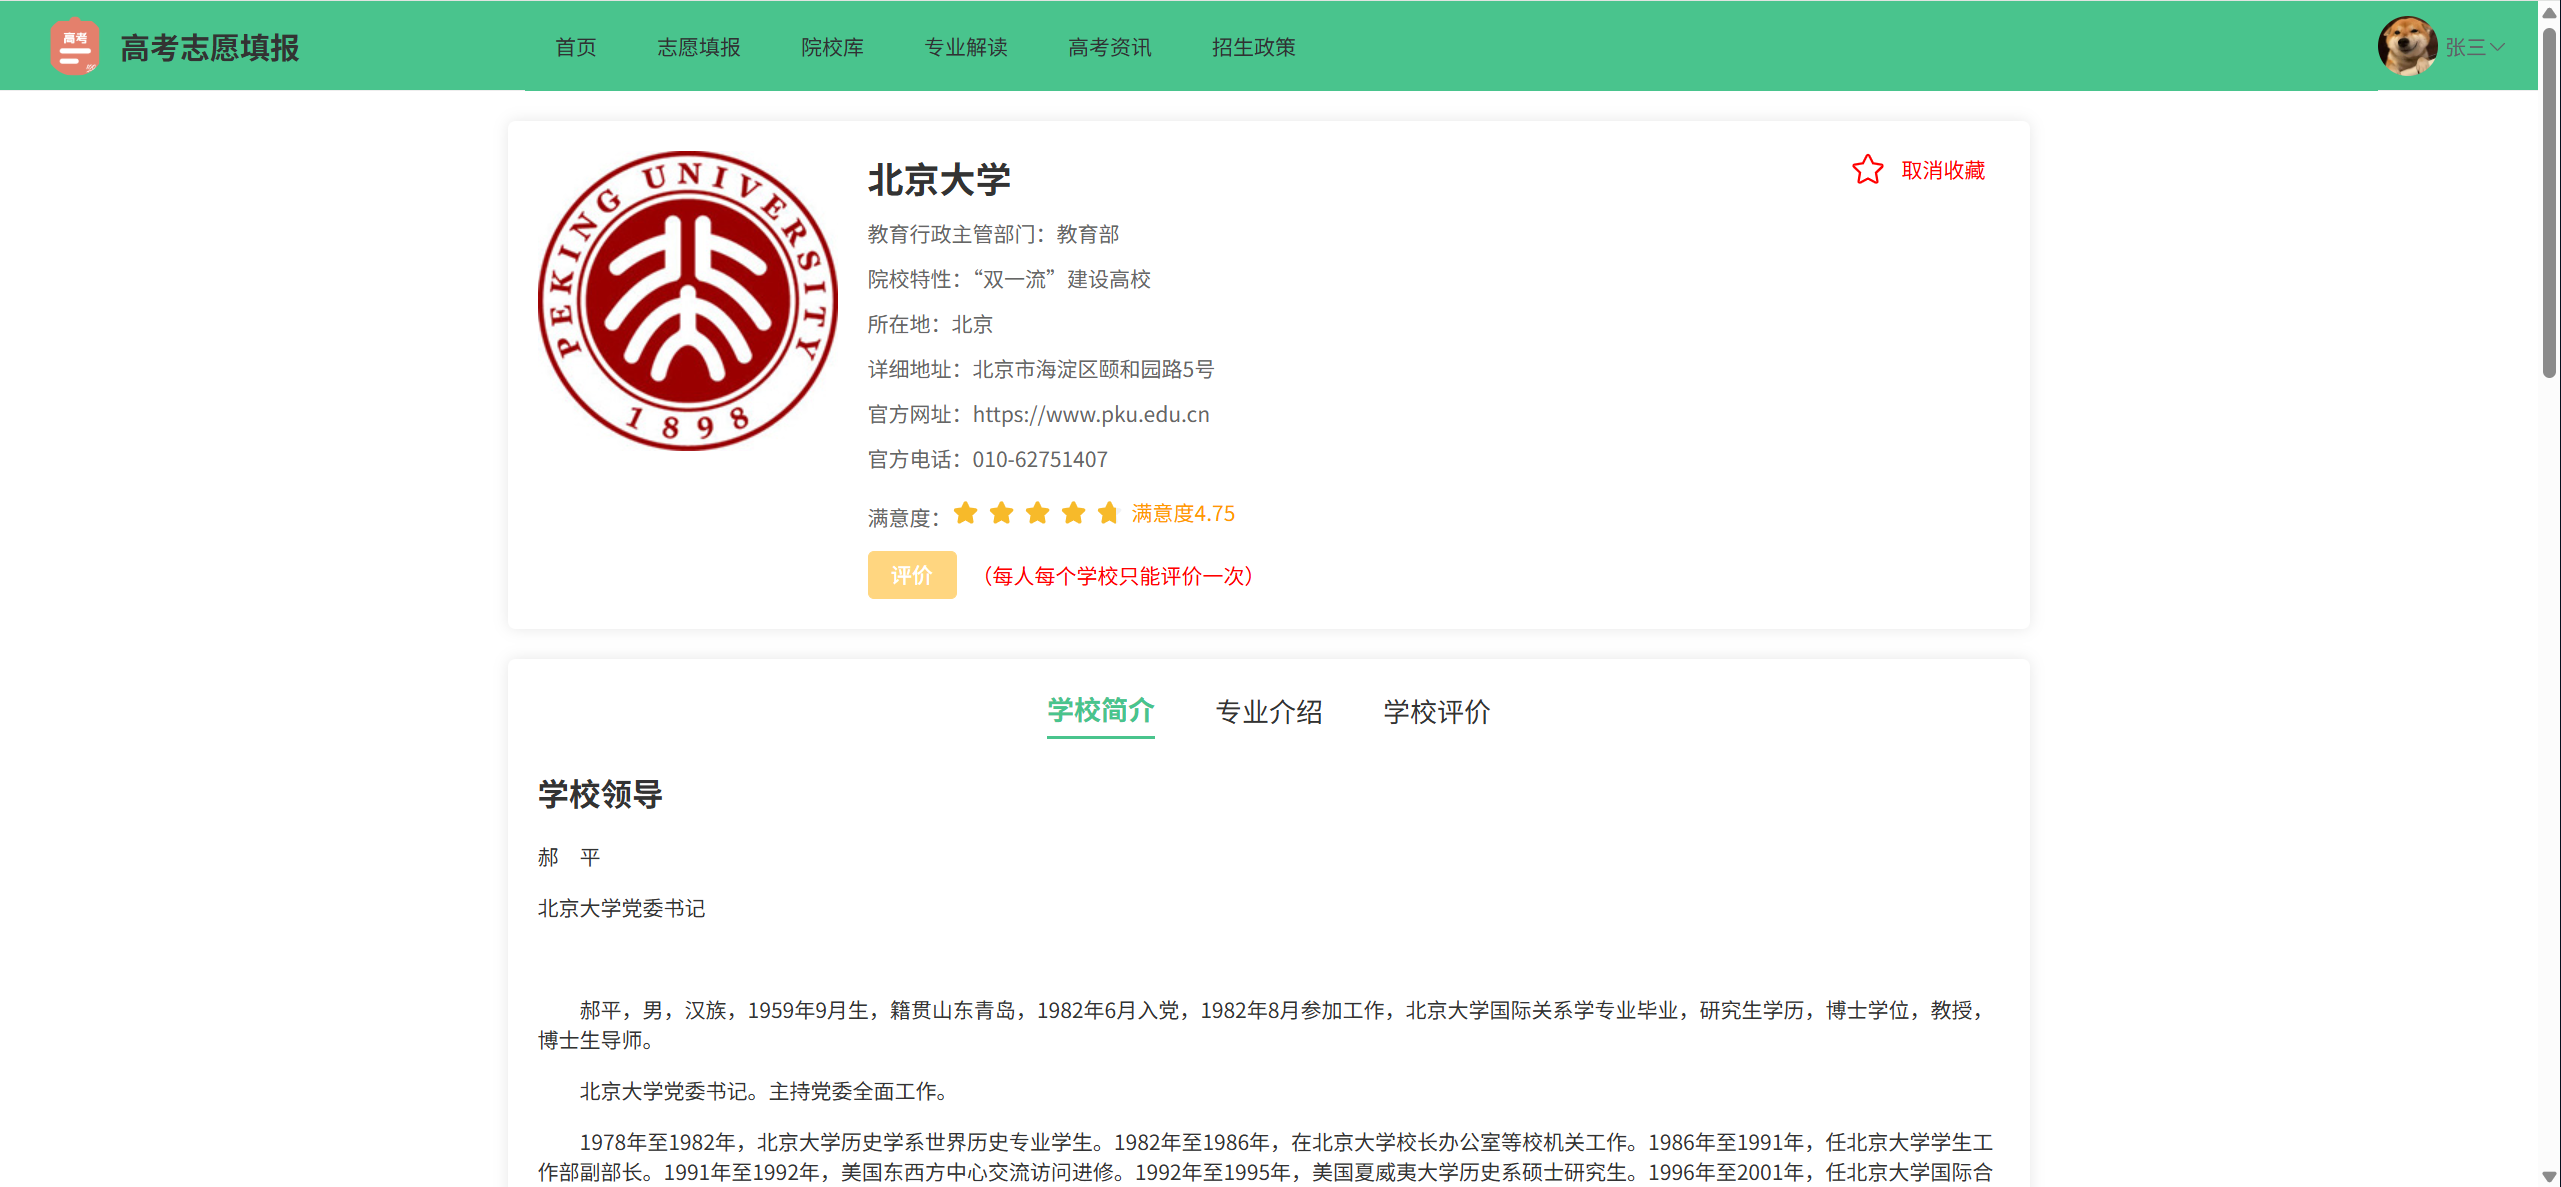Click the red star favorite icon
This screenshot has width=2561, height=1187.
point(1866,170)
